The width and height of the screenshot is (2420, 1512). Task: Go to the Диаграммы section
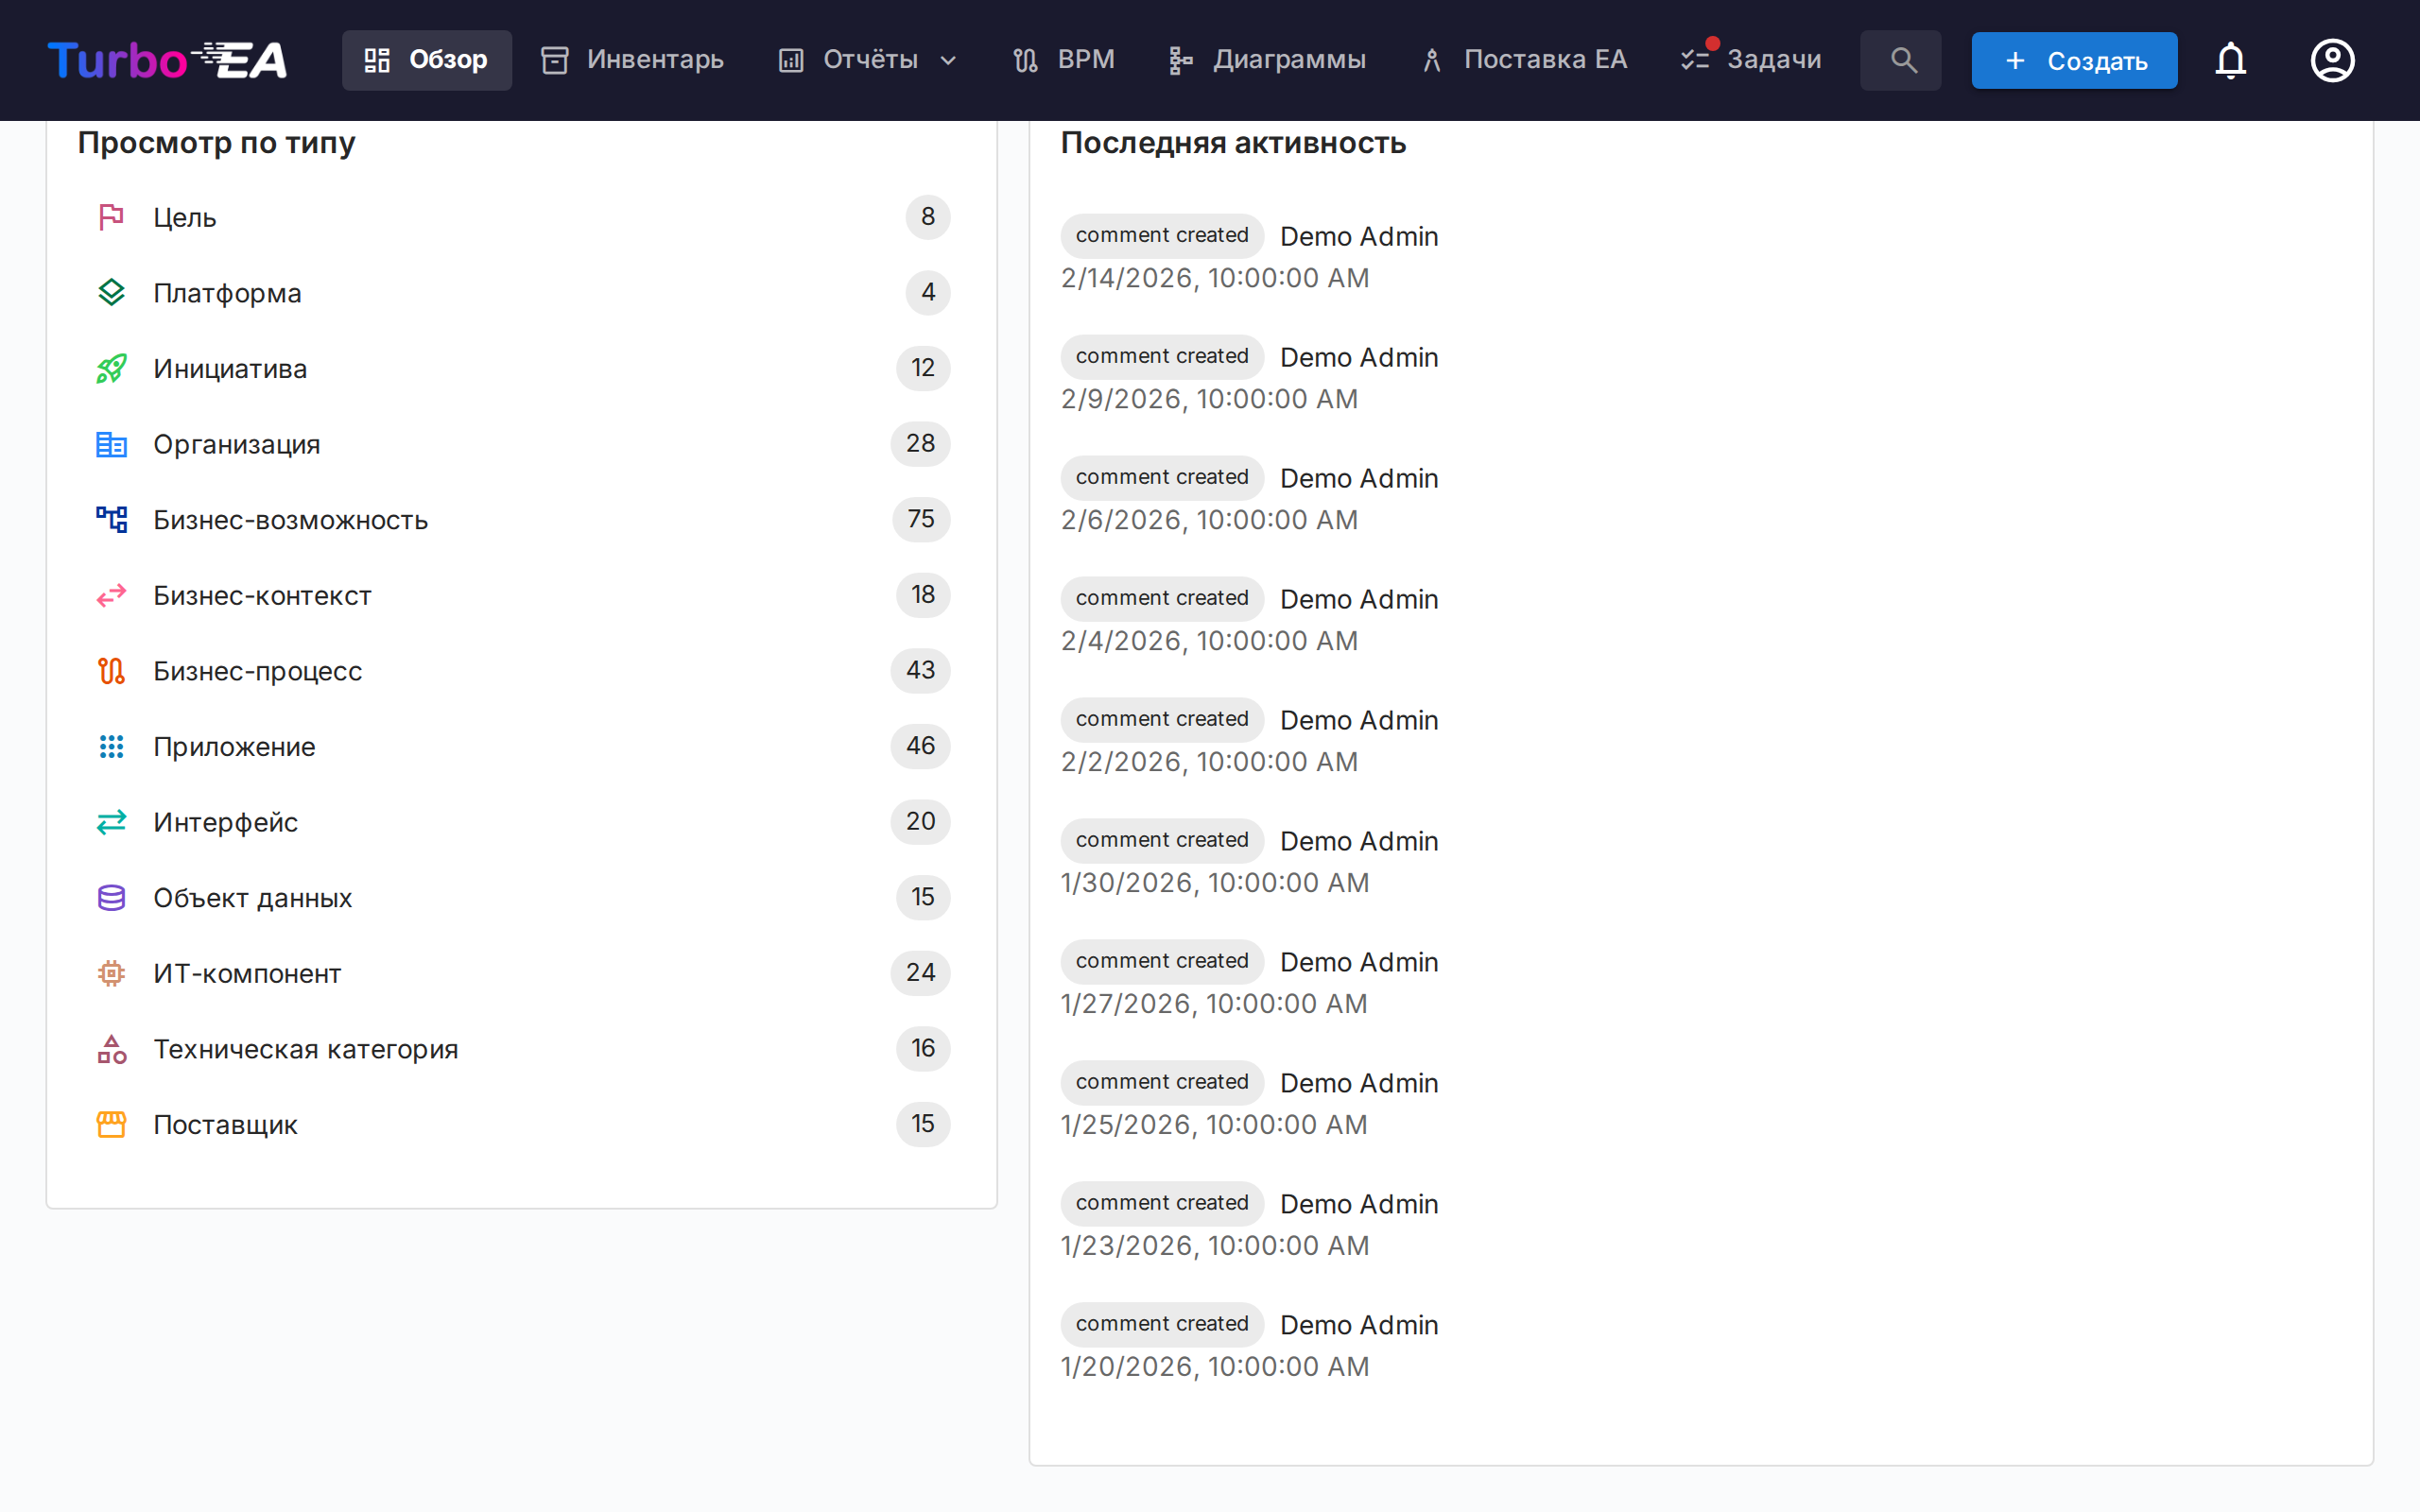[x=1267, y=60]
